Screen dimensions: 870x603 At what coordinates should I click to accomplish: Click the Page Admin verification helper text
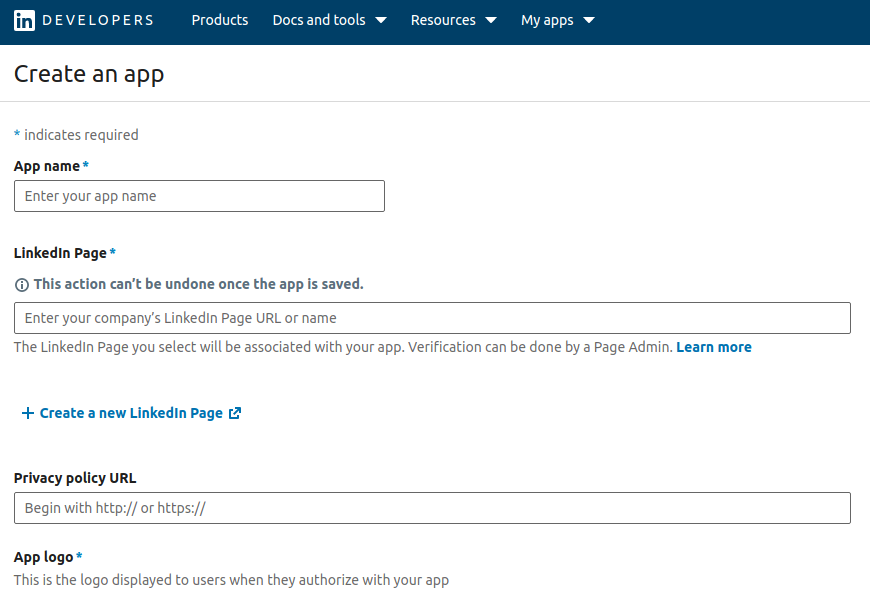[343, 347]
